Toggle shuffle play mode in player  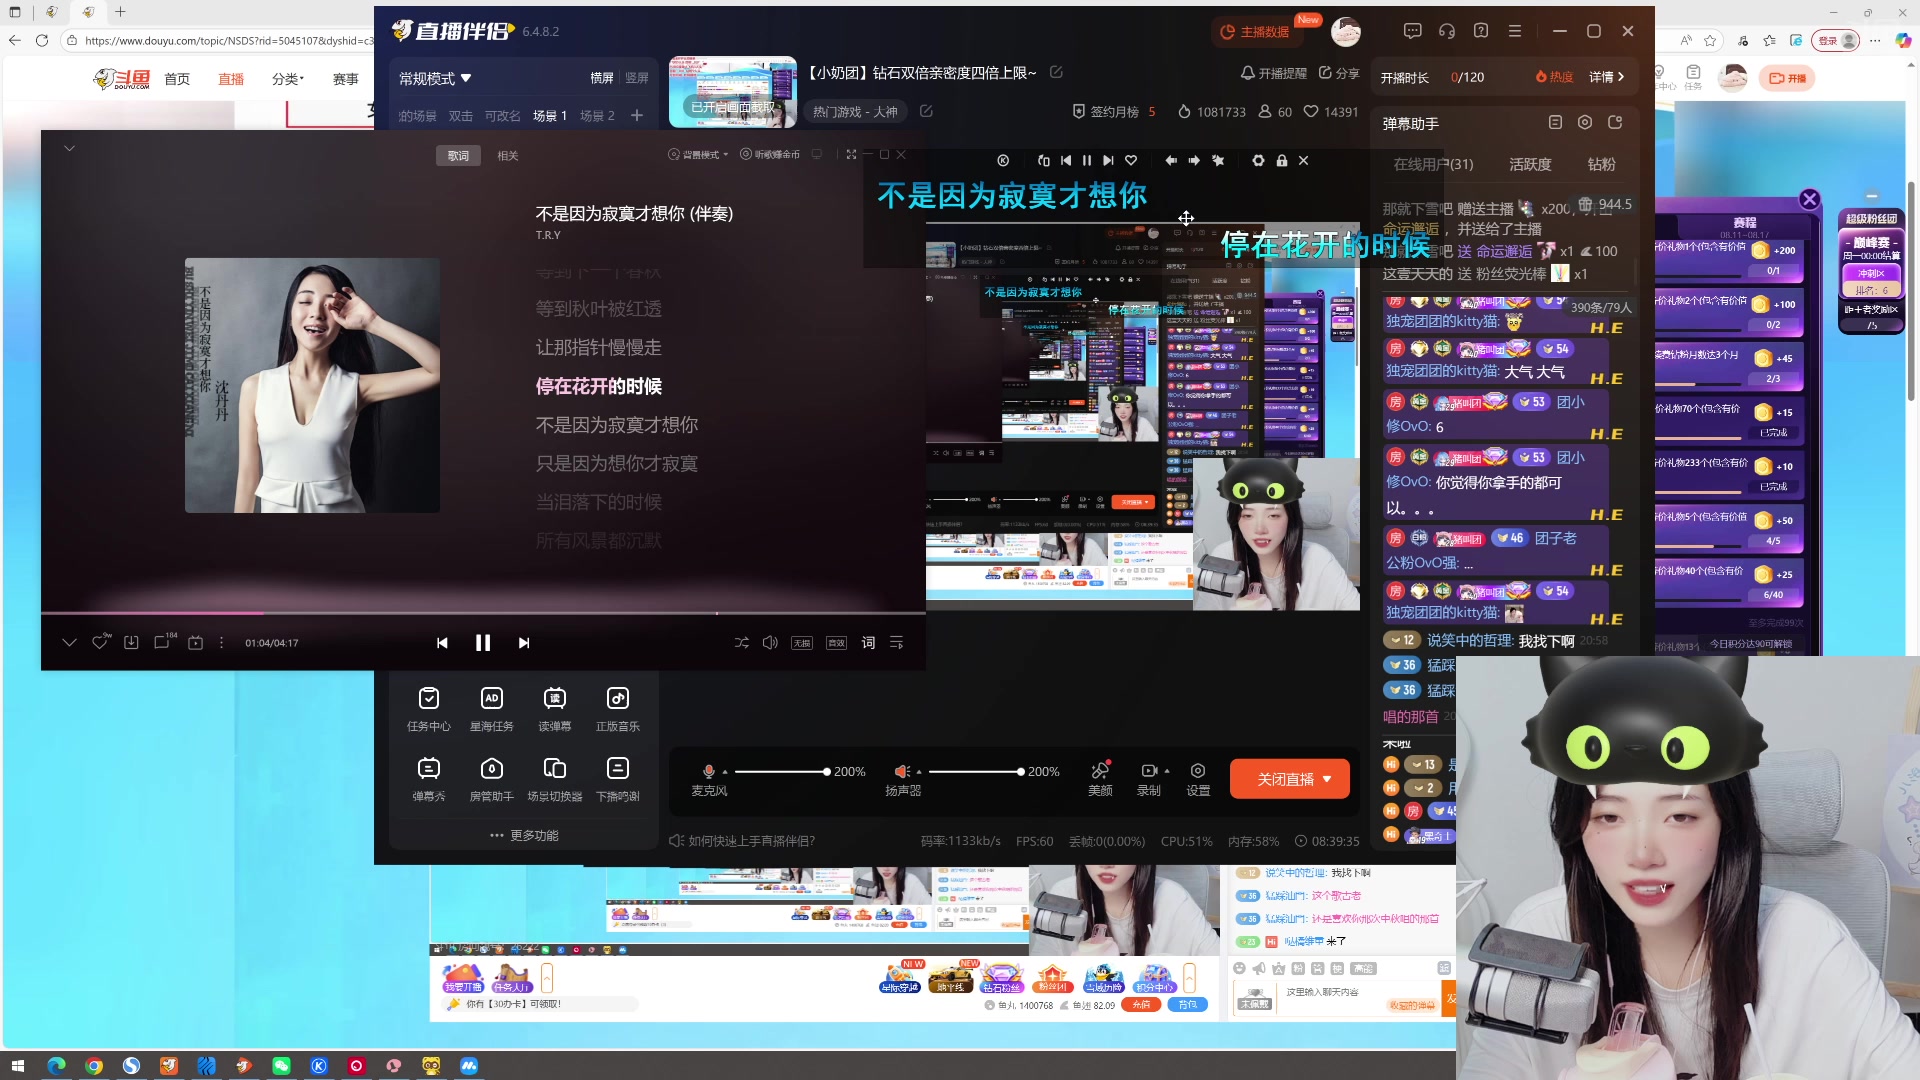741,642
